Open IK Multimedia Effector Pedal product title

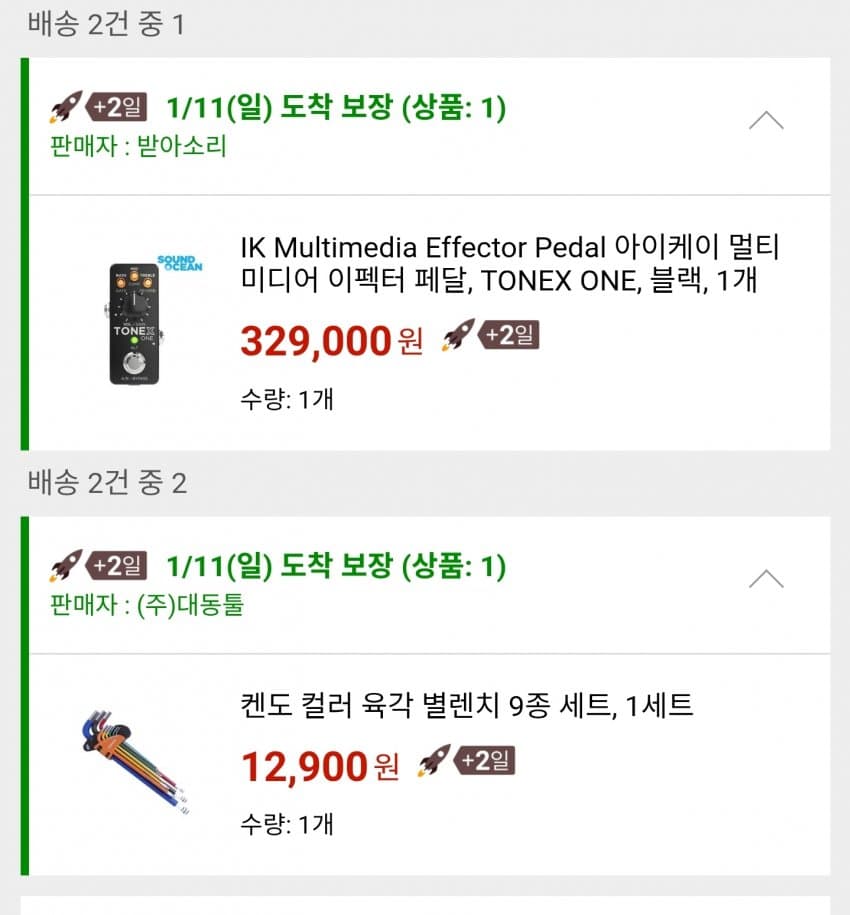tap(510, 264)
